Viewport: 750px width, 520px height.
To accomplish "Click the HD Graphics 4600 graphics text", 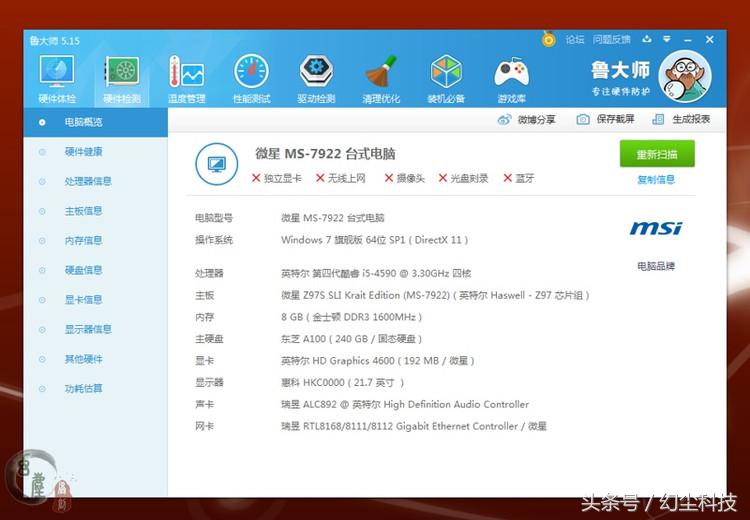I will (x=378, y=361).
